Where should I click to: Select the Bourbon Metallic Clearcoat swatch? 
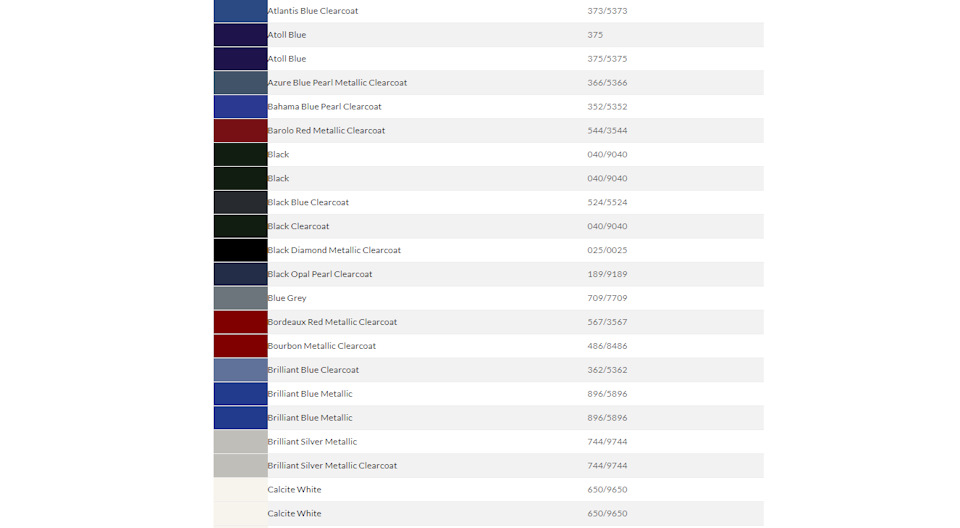[x=240, y=345]
